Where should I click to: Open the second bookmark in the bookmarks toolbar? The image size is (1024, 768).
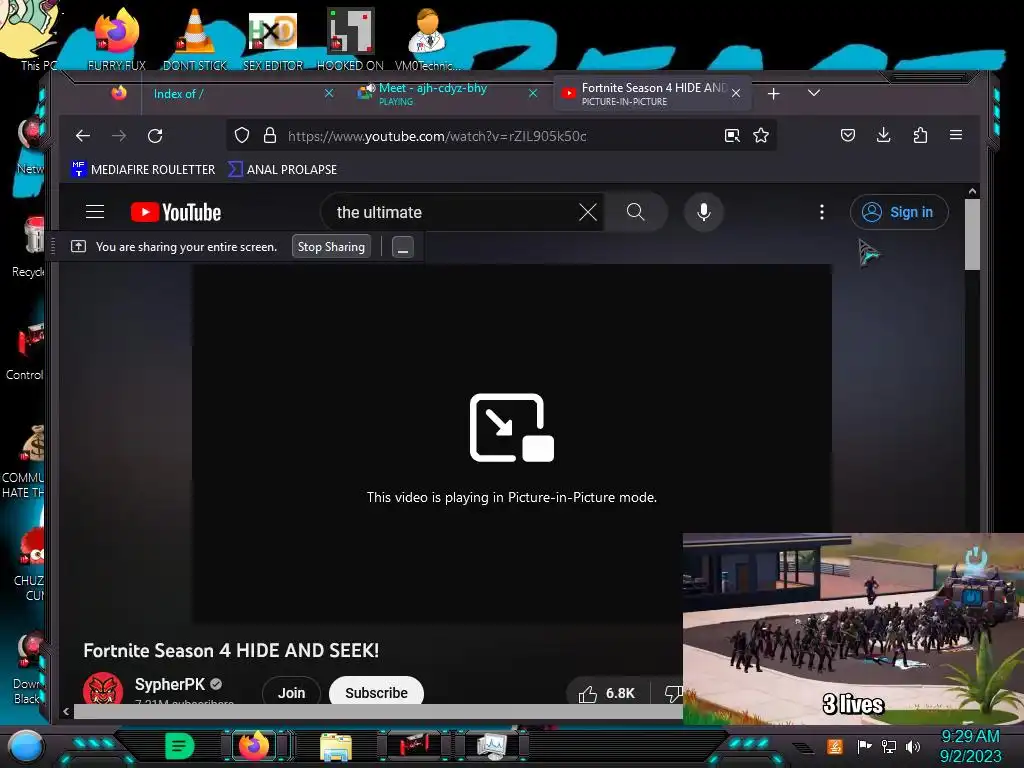point(283,170)
